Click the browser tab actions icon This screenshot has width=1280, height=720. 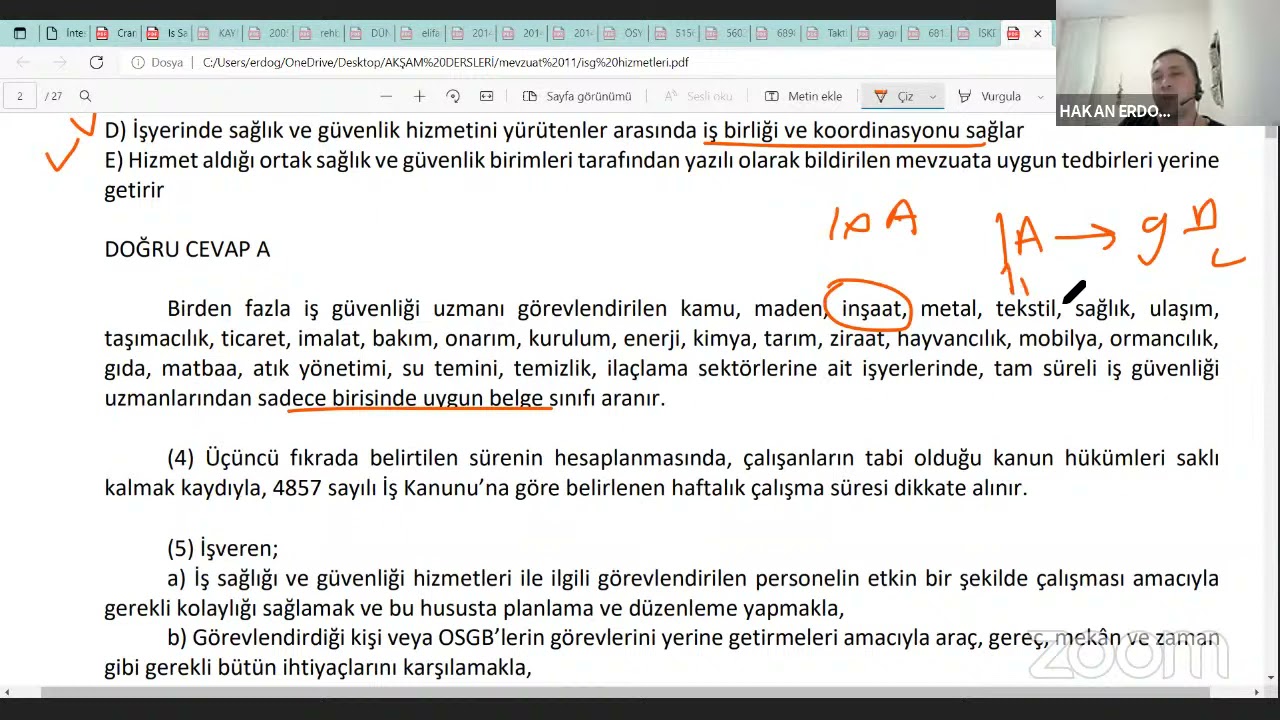19,33
